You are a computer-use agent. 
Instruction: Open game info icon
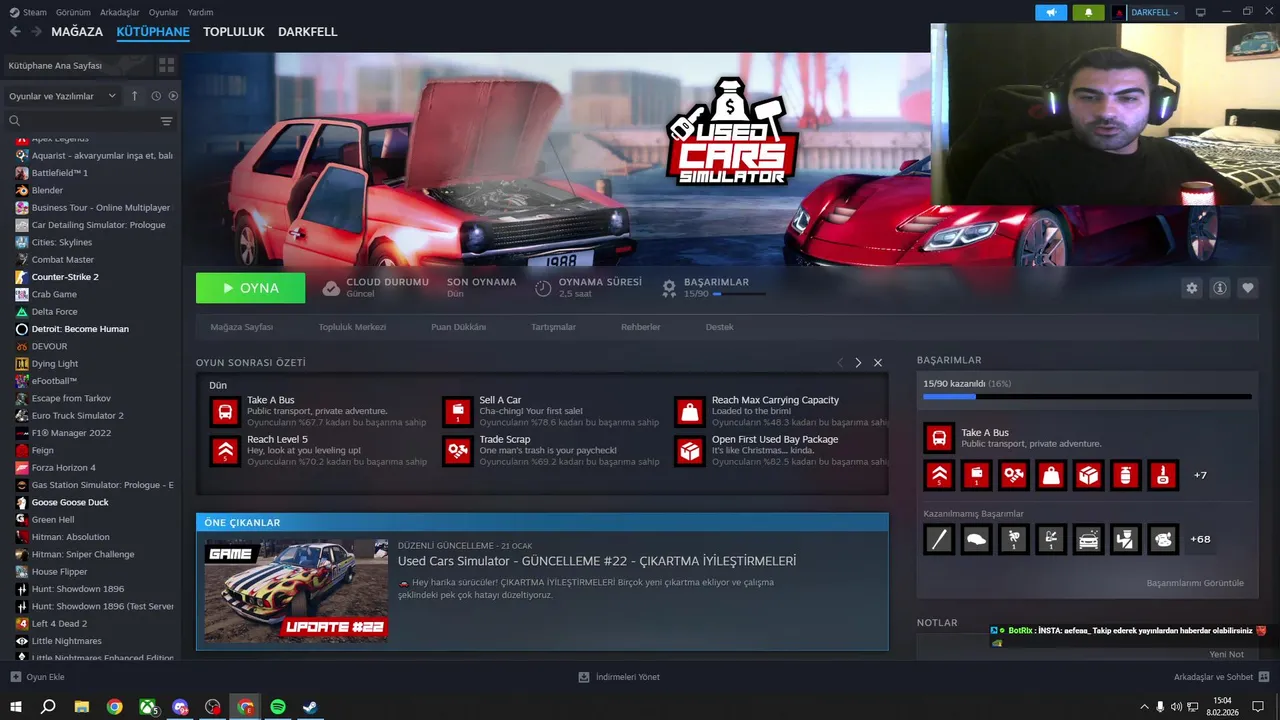pos(1220,288)
